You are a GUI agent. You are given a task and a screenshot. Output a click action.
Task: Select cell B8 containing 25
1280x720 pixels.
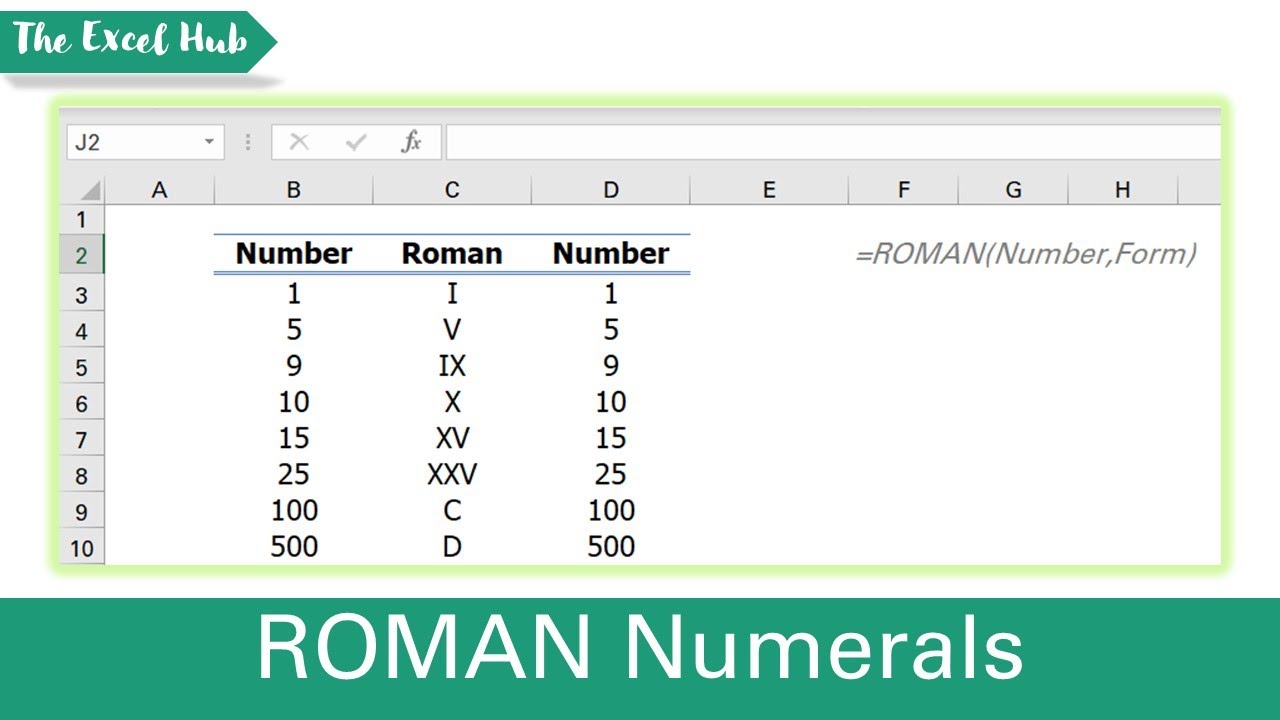click(293, 474)
